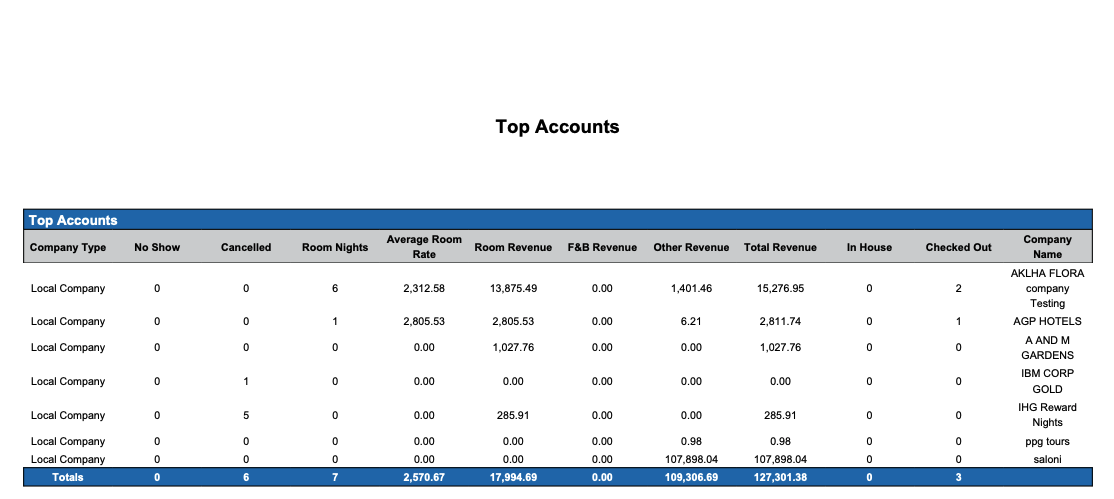Click the No Show column header
The height and width of the screenshot is (499, 1114).
coord(157,247)
